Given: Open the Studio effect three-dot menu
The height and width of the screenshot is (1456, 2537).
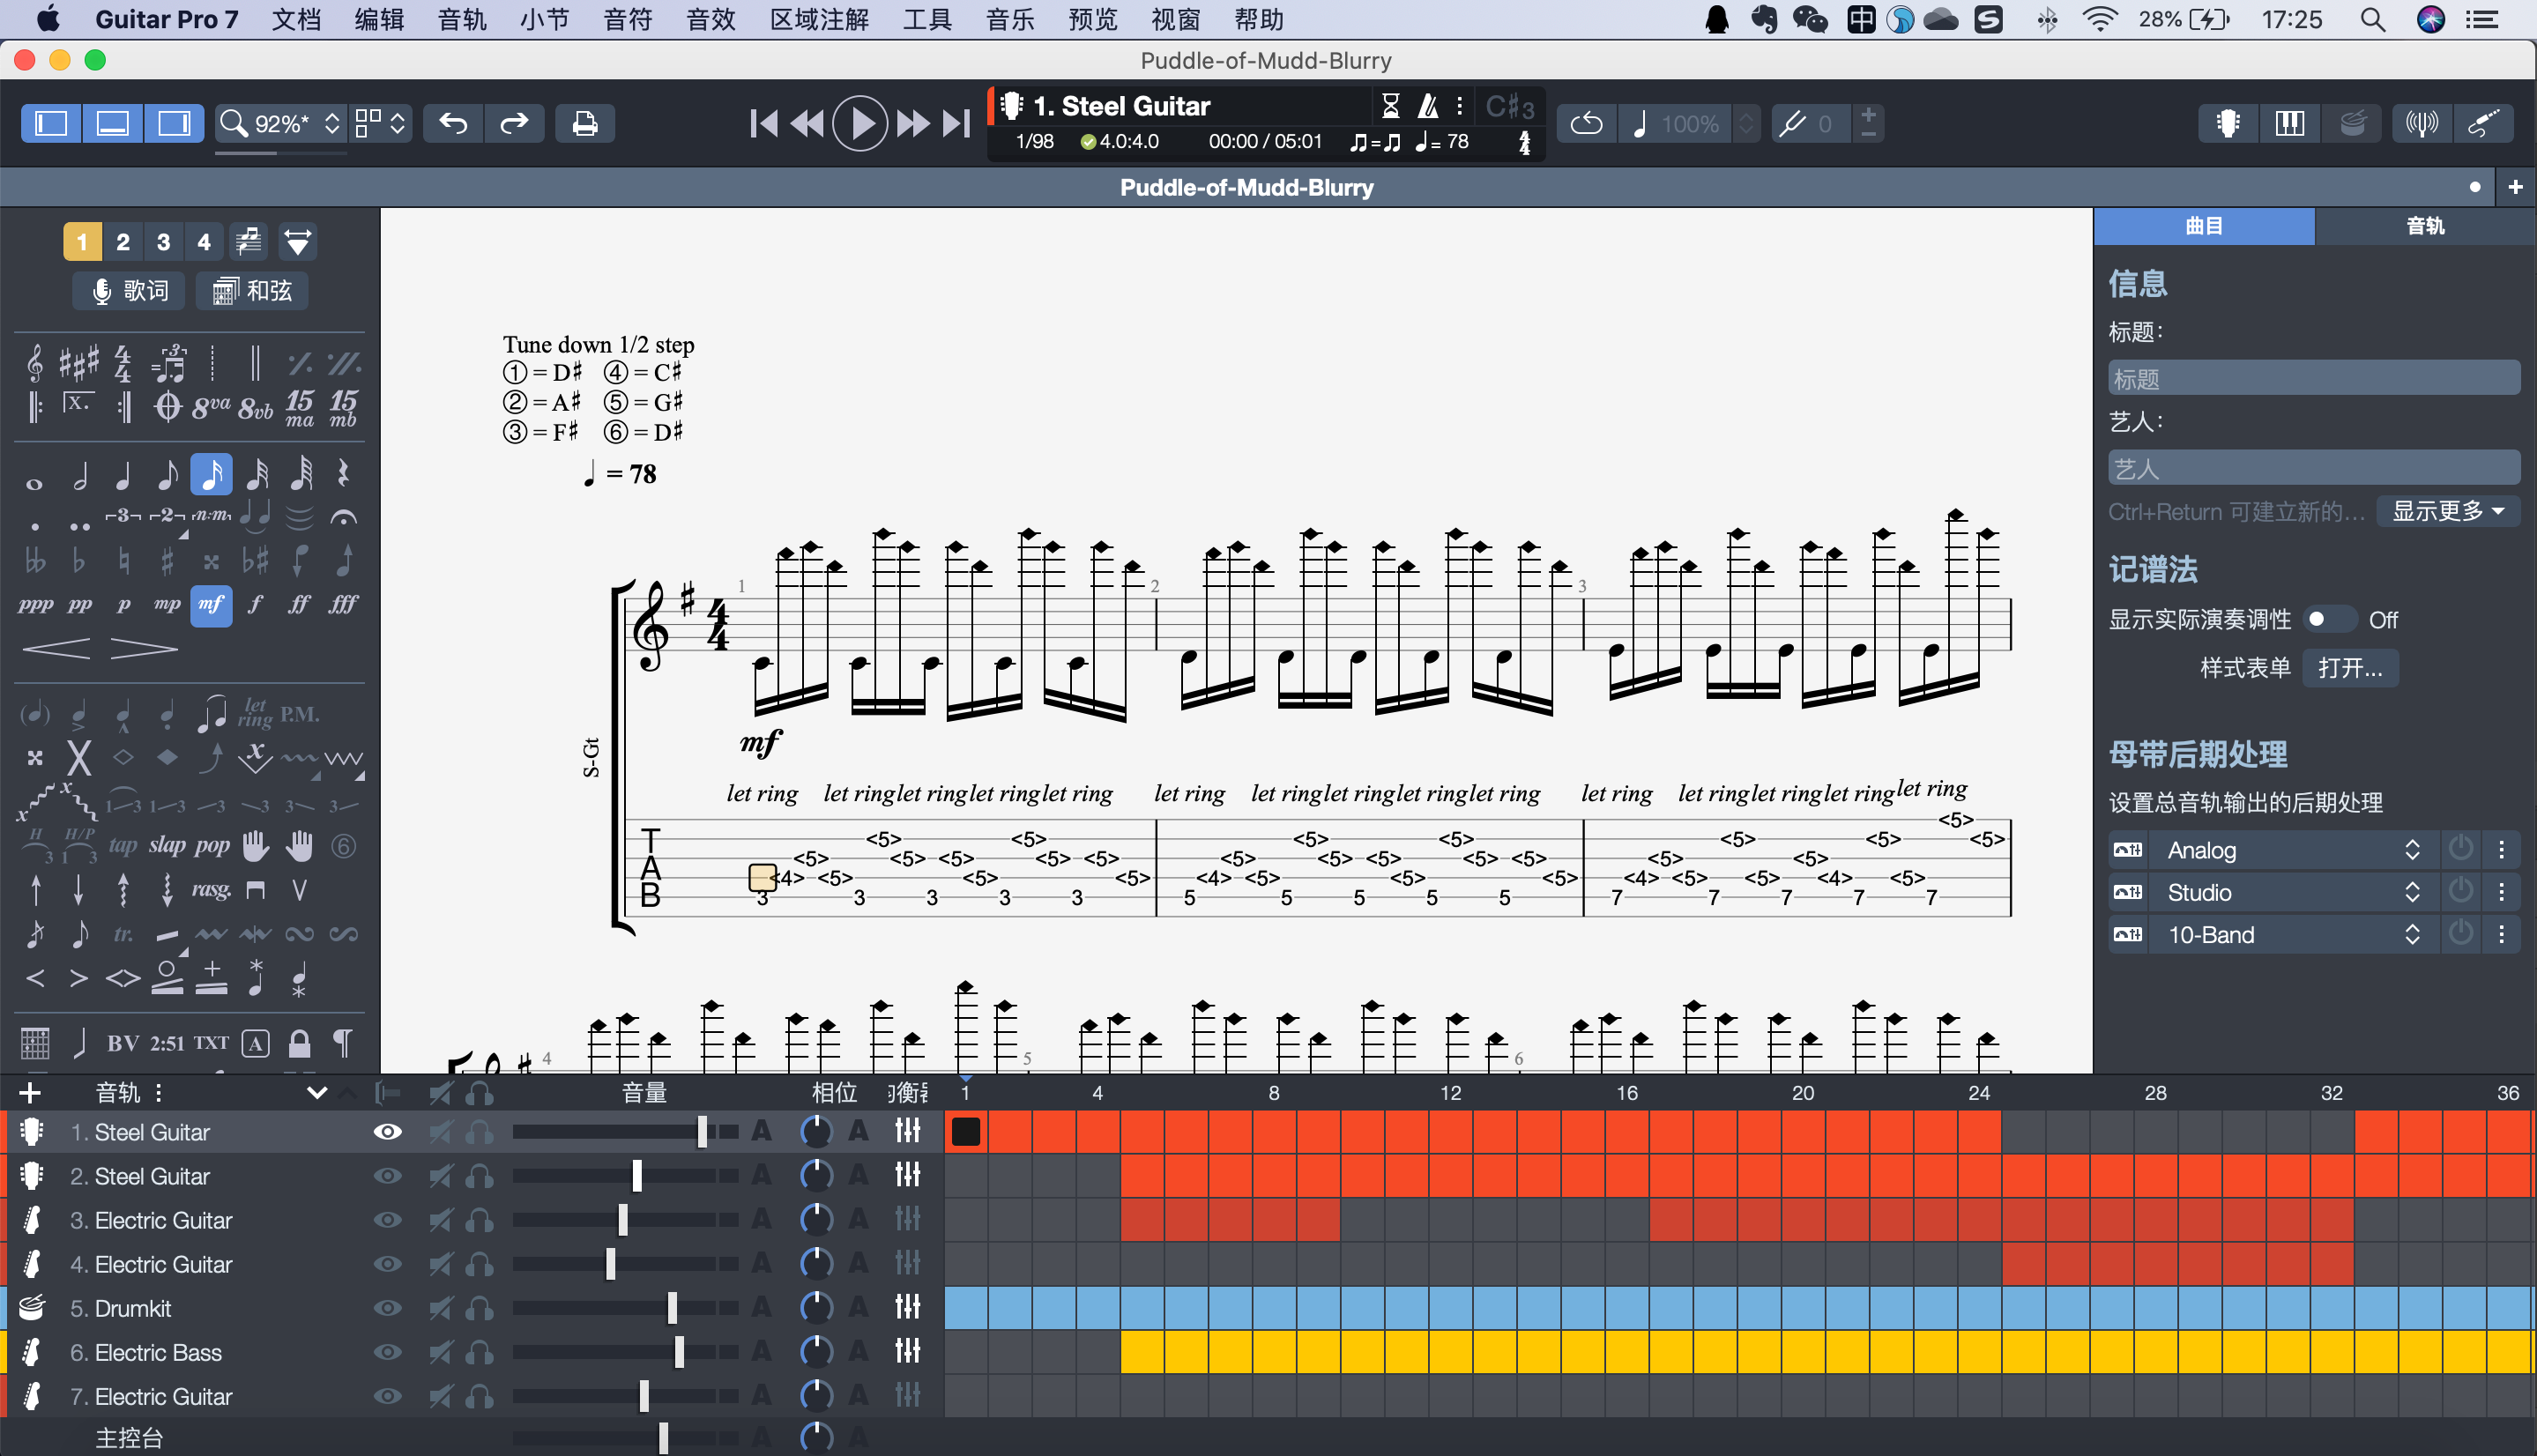Looking at the screenshot, I should (x=2502, y=892).
